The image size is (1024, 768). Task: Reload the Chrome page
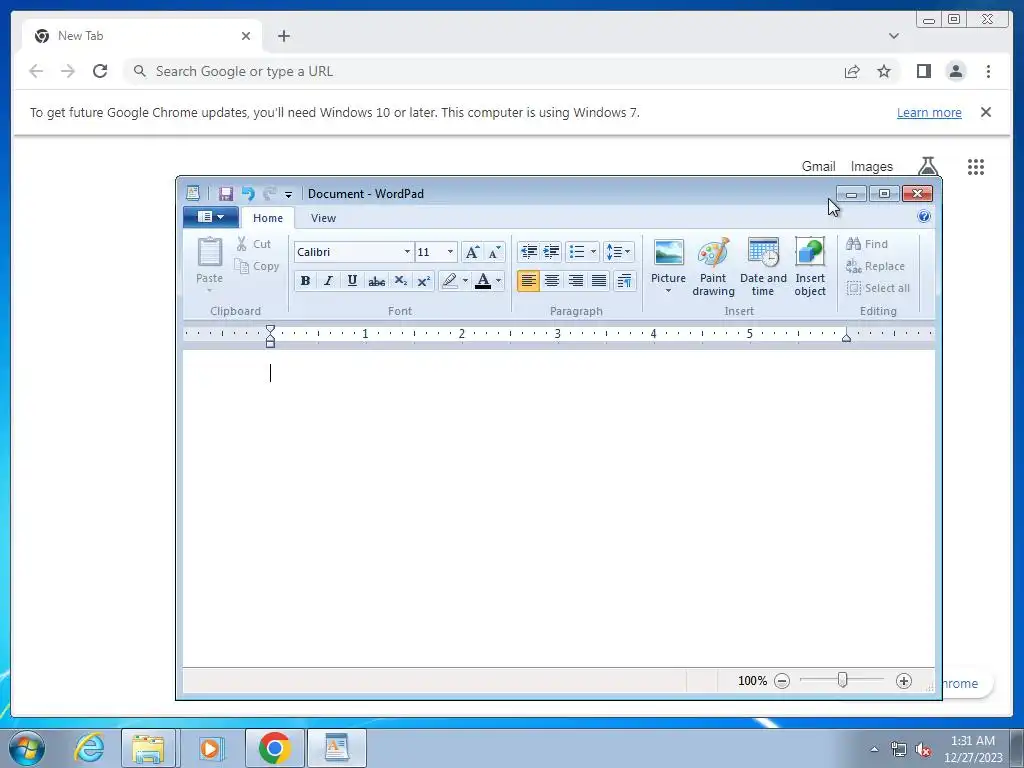pos(100,71)
